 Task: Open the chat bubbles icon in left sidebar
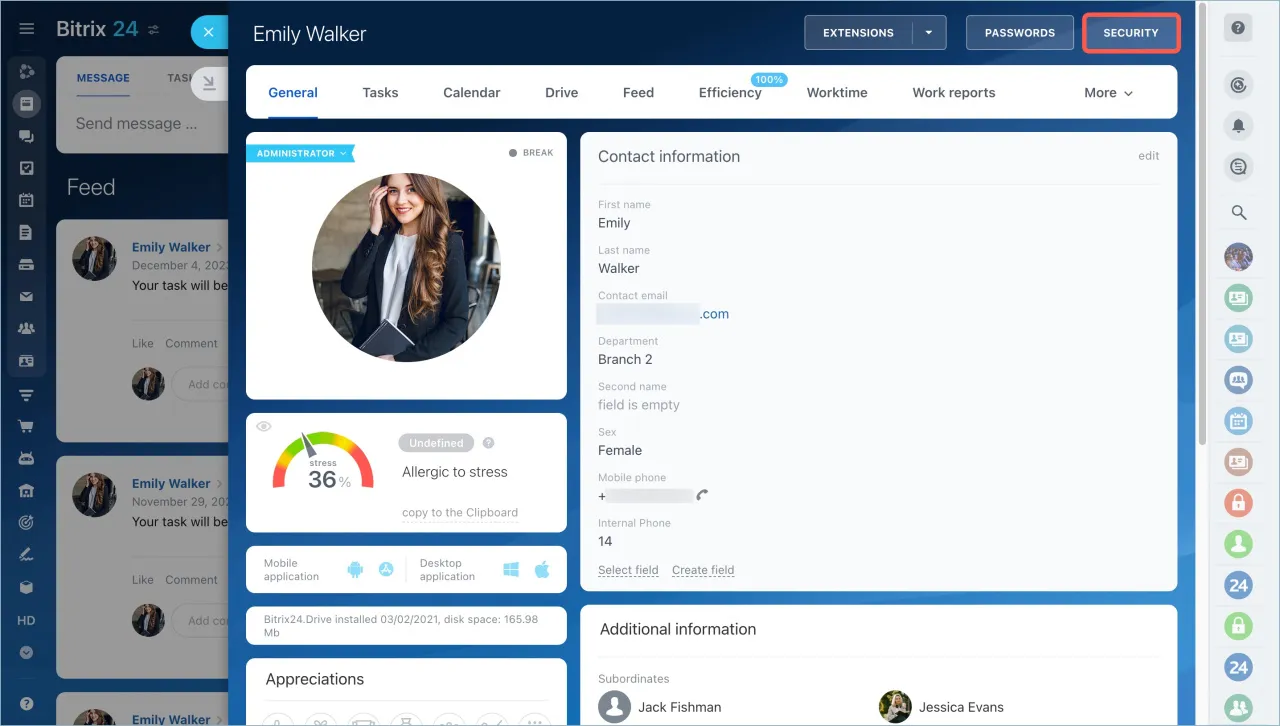27,136
